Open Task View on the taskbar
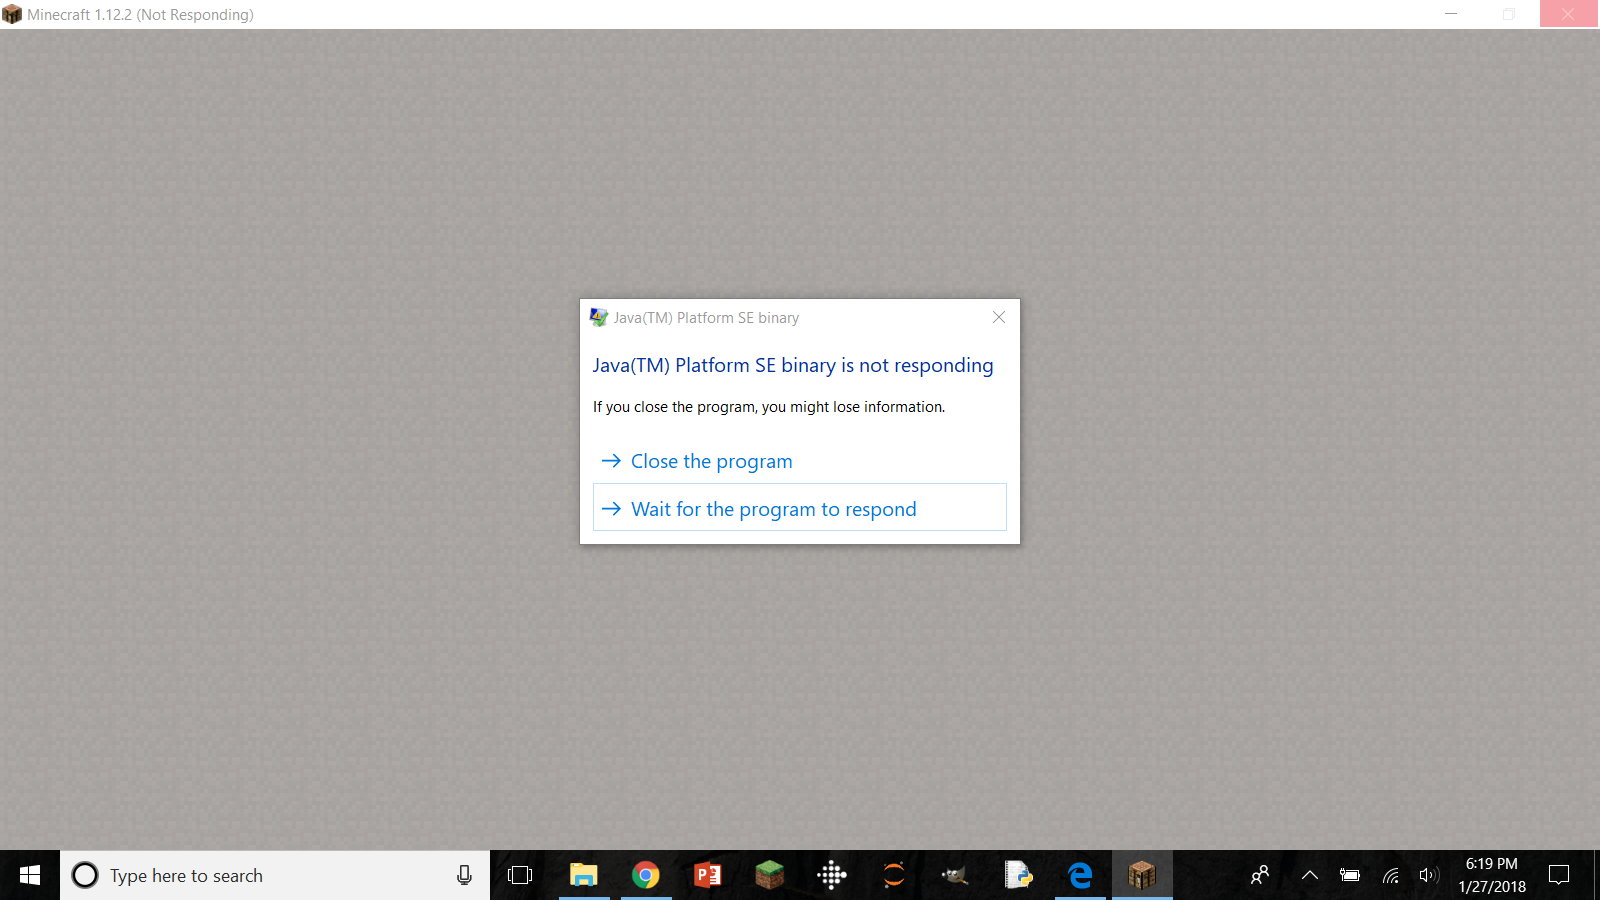This screenshot has height=900, width=1600. click(x=520, y=875)
